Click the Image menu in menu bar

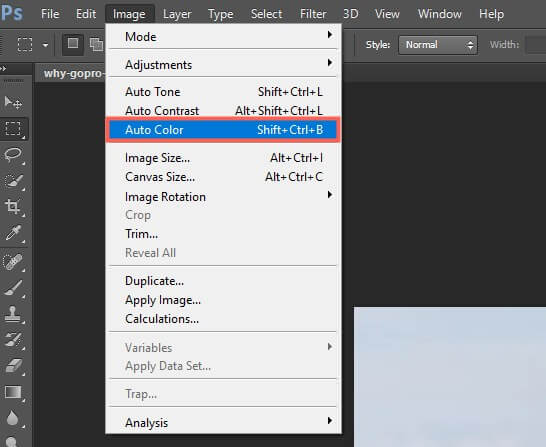pos(129,14)
